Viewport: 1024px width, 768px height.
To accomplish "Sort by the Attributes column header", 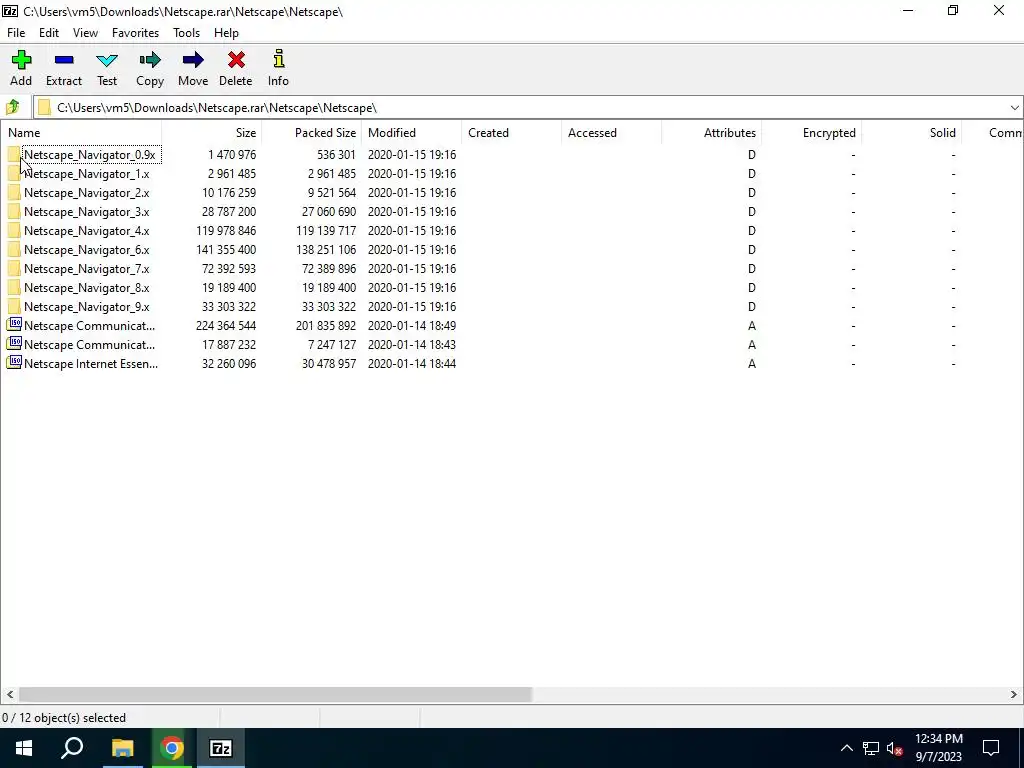I will (x=711, y=133).
